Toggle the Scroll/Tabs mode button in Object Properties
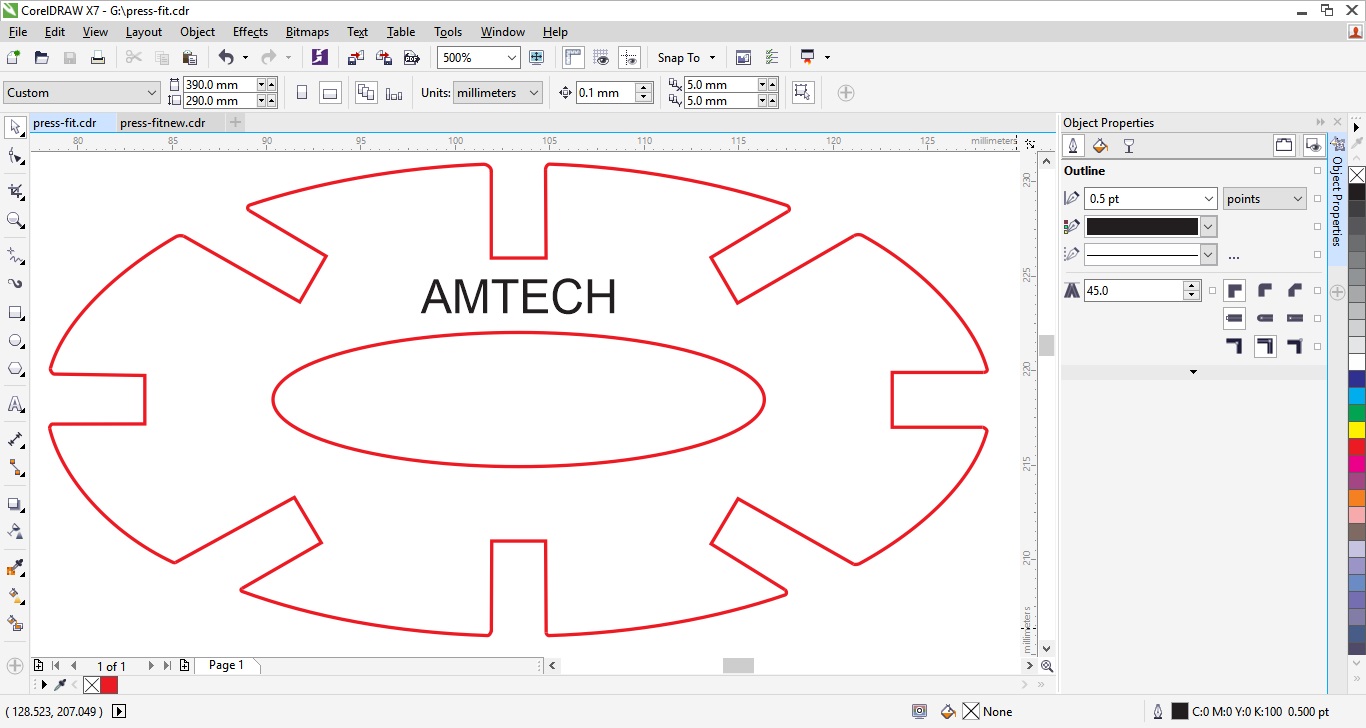 point(1285,146)
